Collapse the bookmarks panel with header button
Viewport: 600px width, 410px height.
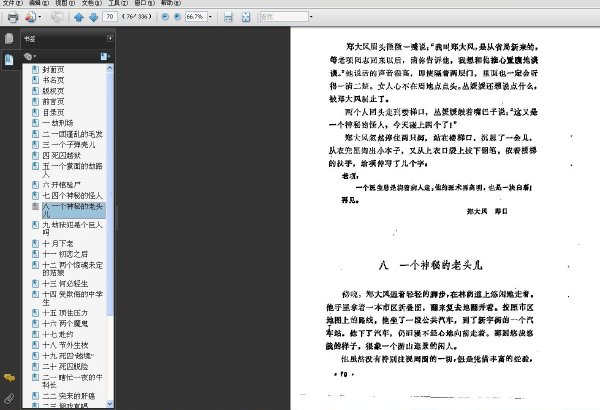point(110,38)
